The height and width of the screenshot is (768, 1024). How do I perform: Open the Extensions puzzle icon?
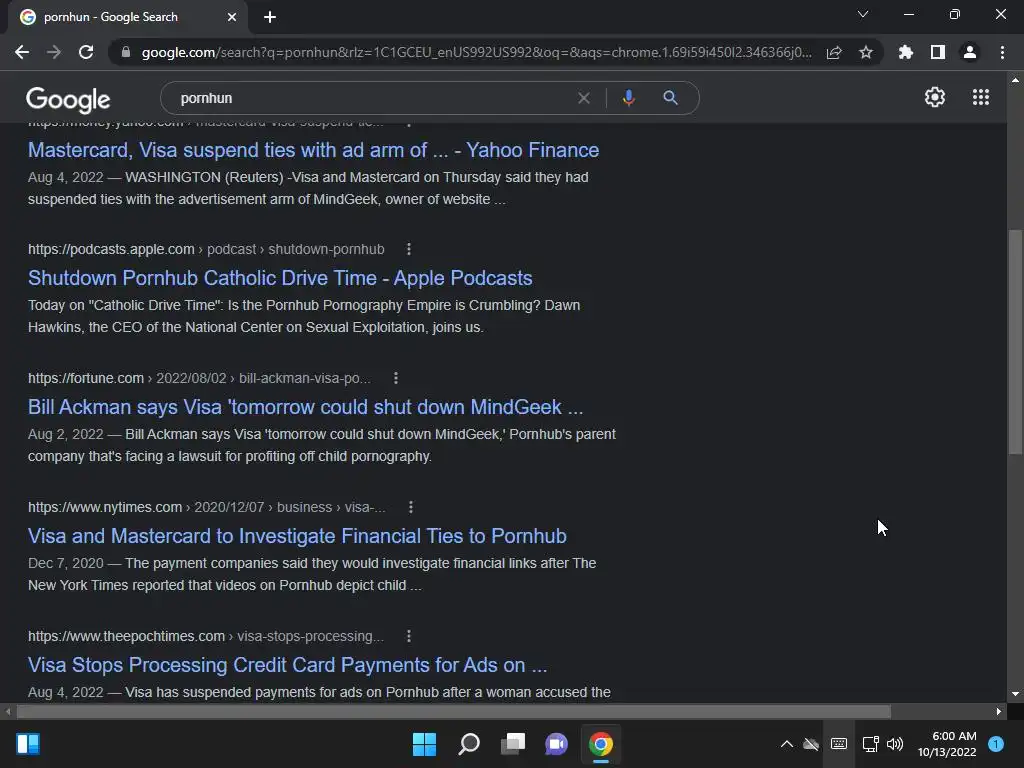point(906,52)
